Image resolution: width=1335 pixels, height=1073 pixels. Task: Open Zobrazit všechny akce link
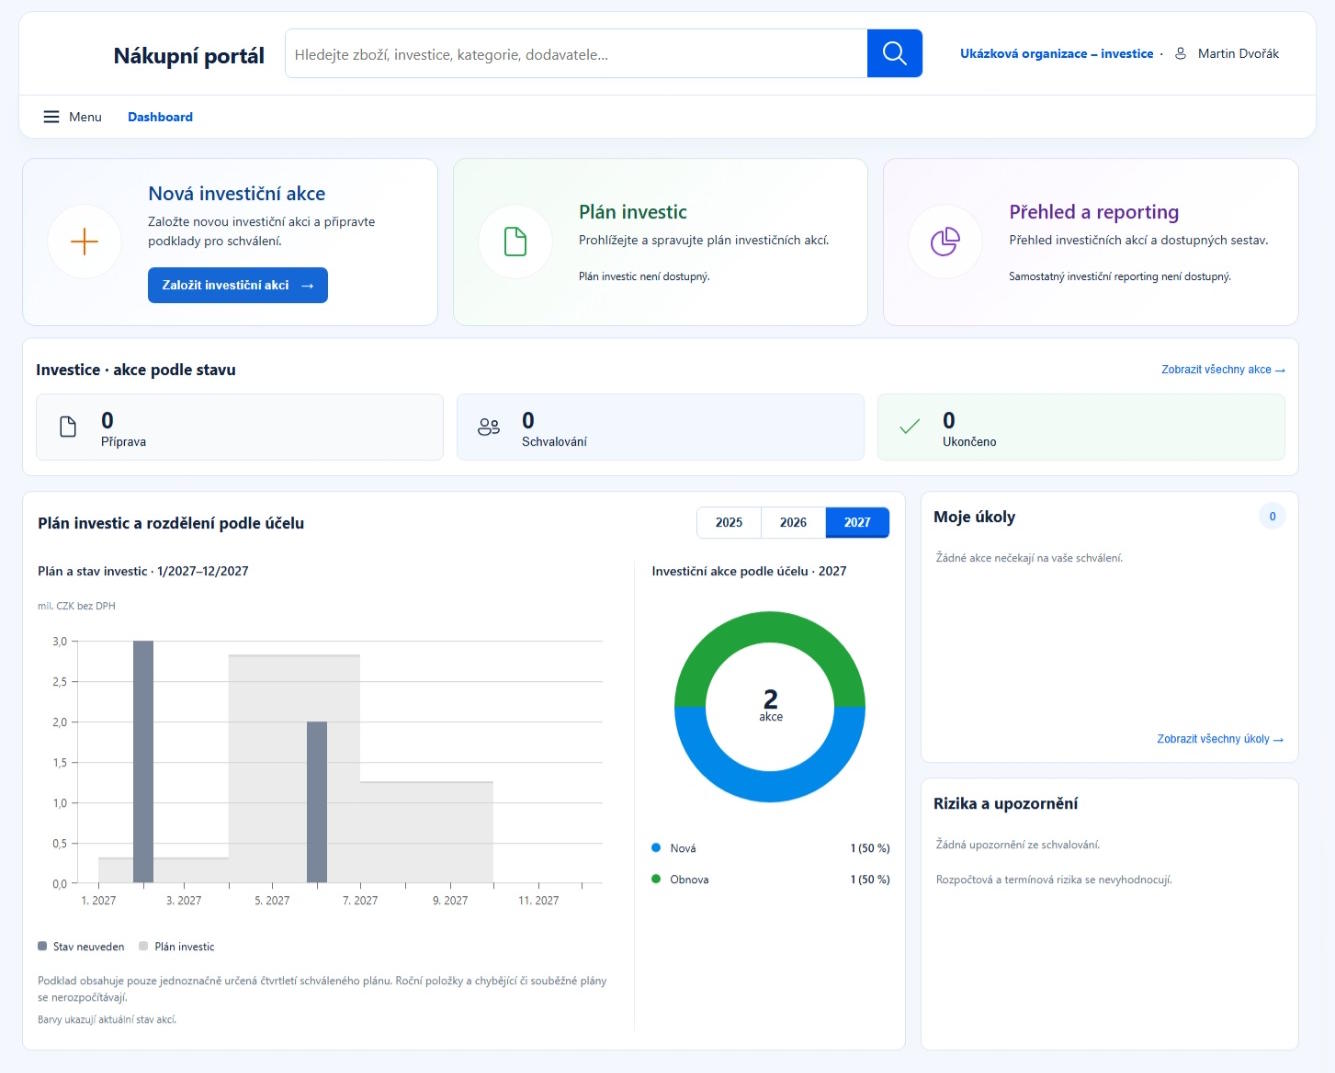(1223, 370)
